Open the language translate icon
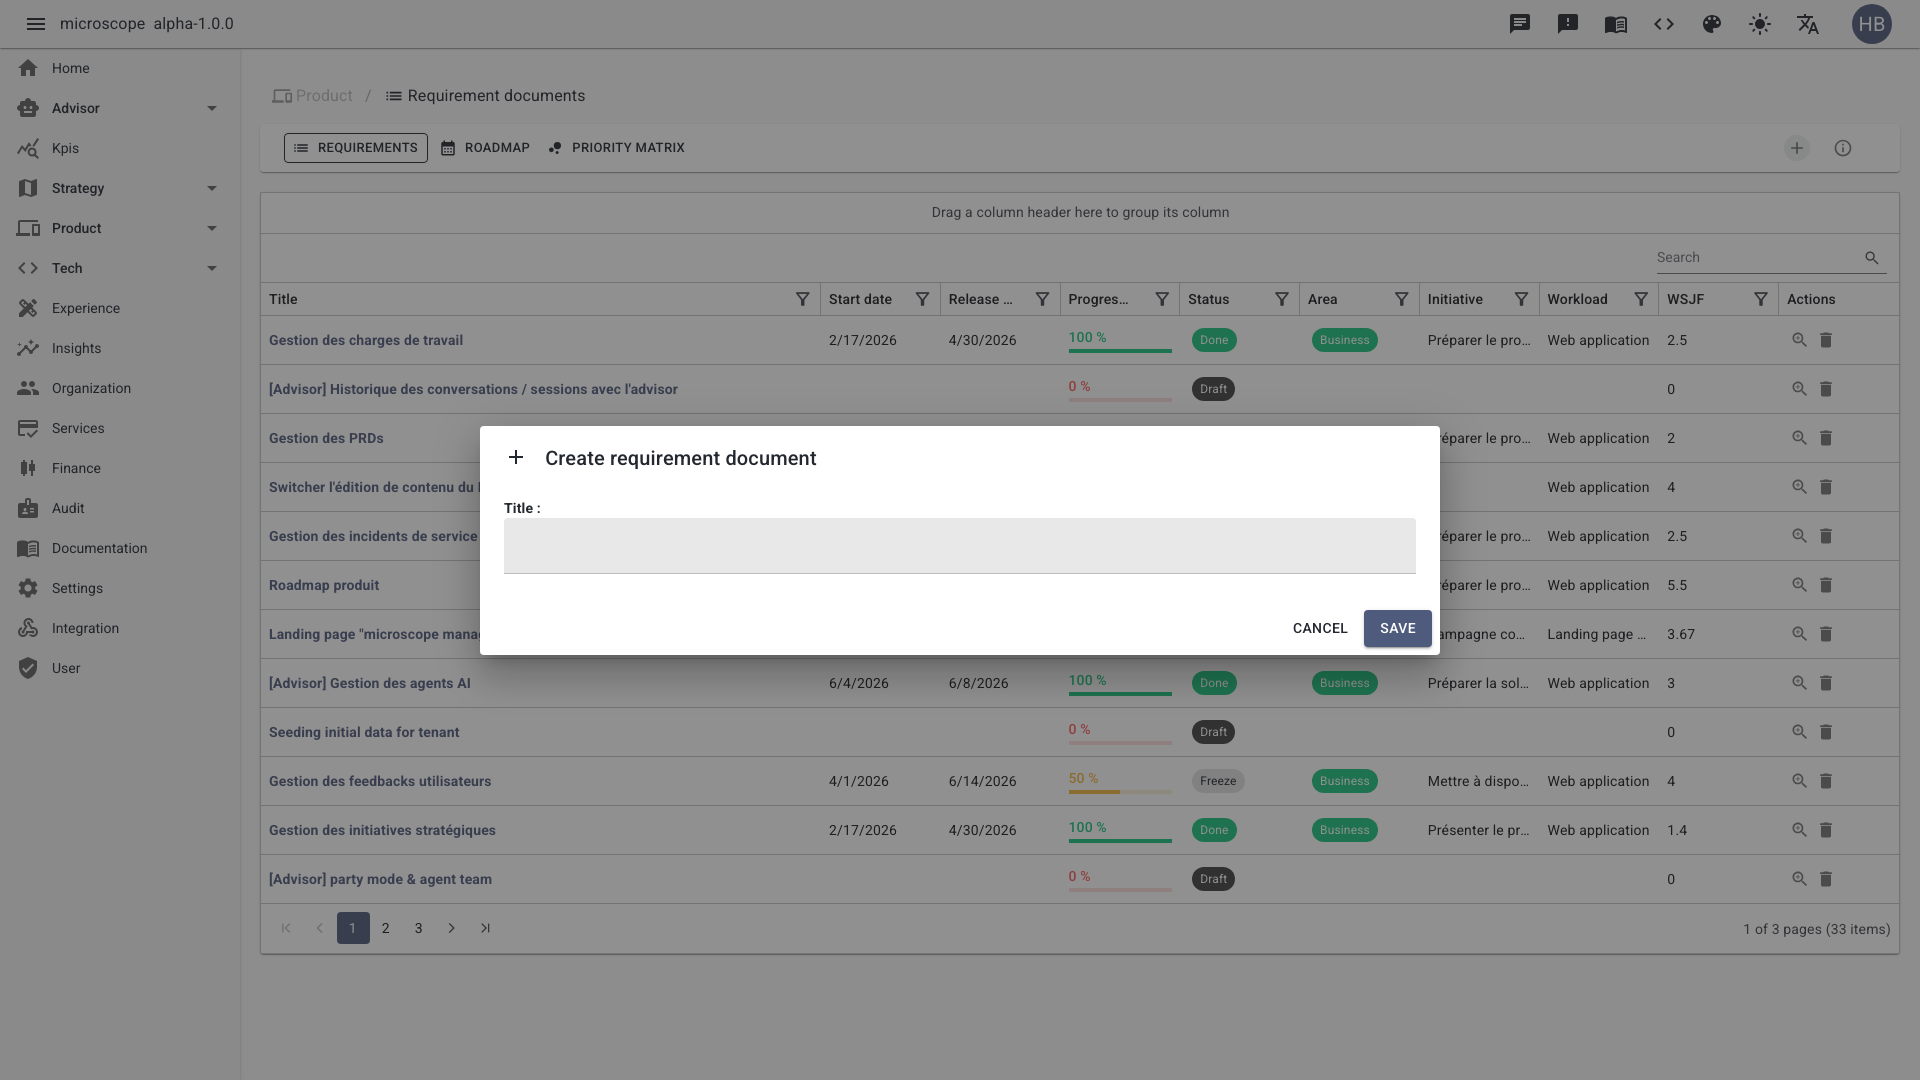This screenshot has width=1920, height=1080. (x=1808, y=24)
